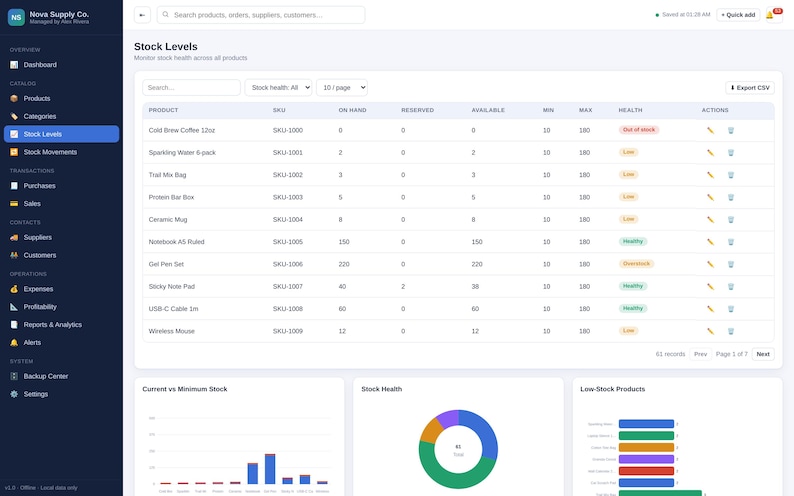
Task: Open Stock Movements in the sidebar
Action: [x=61, y=152]
